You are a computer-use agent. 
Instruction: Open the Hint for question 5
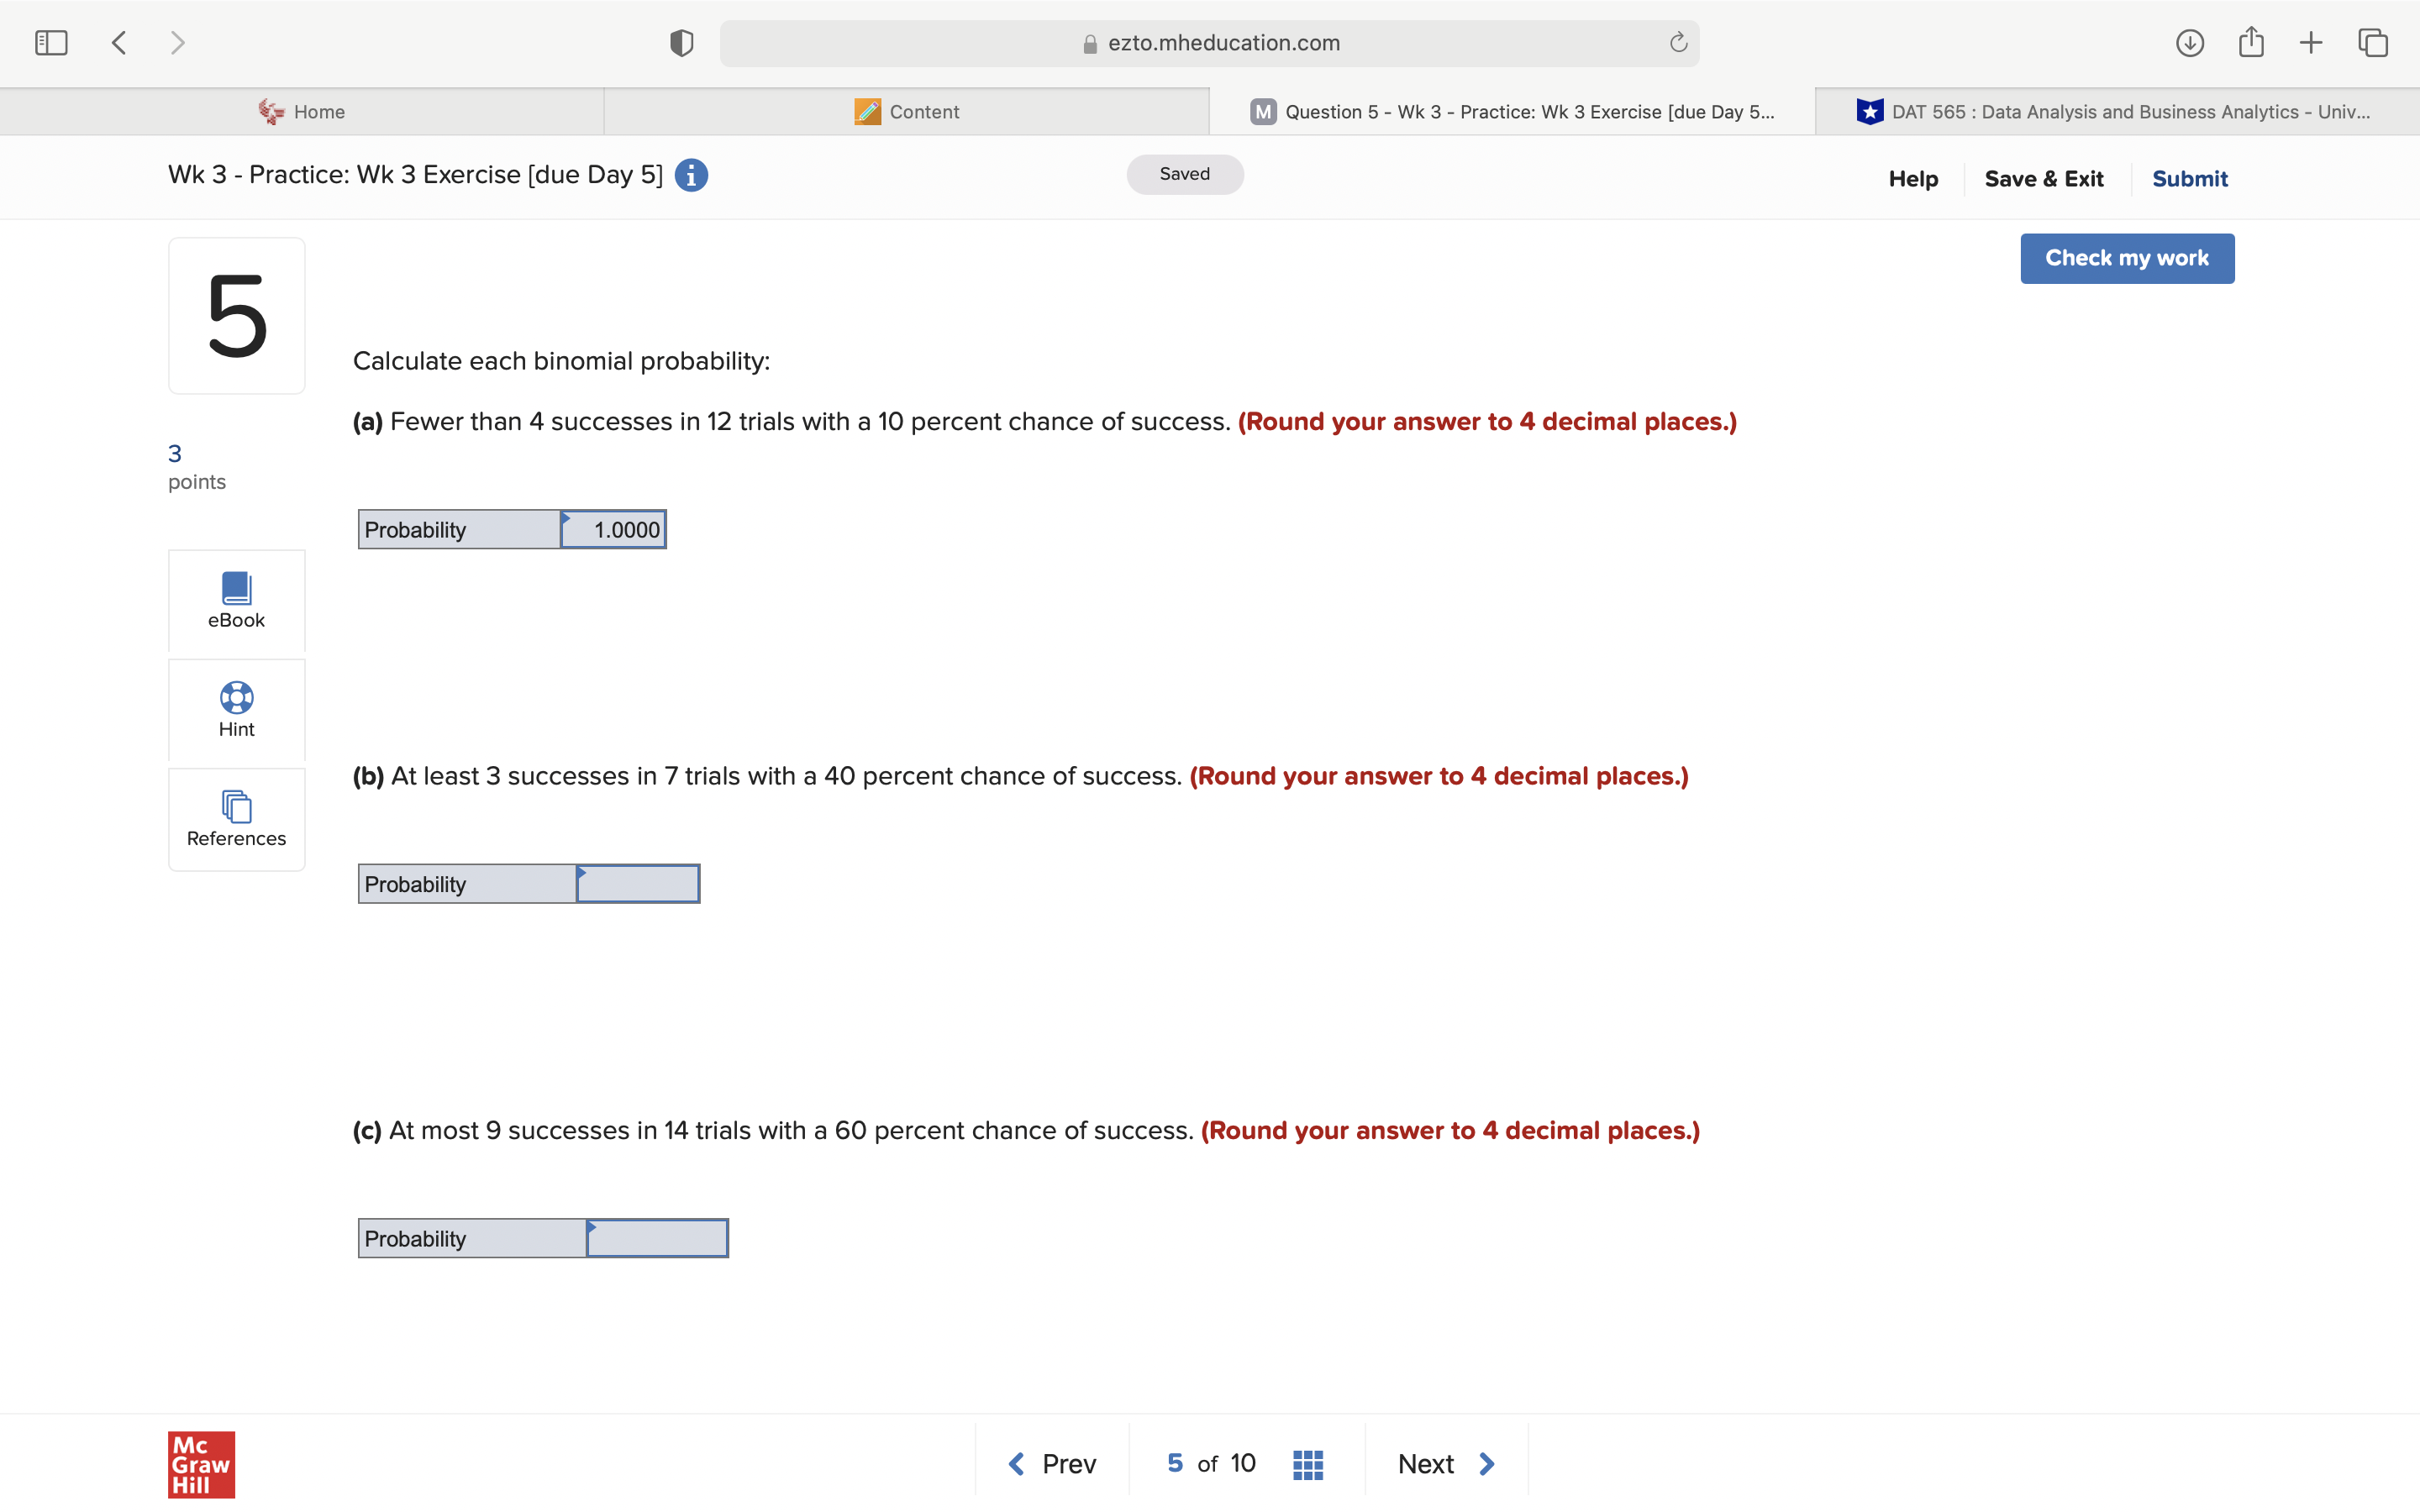coord(236,710)
